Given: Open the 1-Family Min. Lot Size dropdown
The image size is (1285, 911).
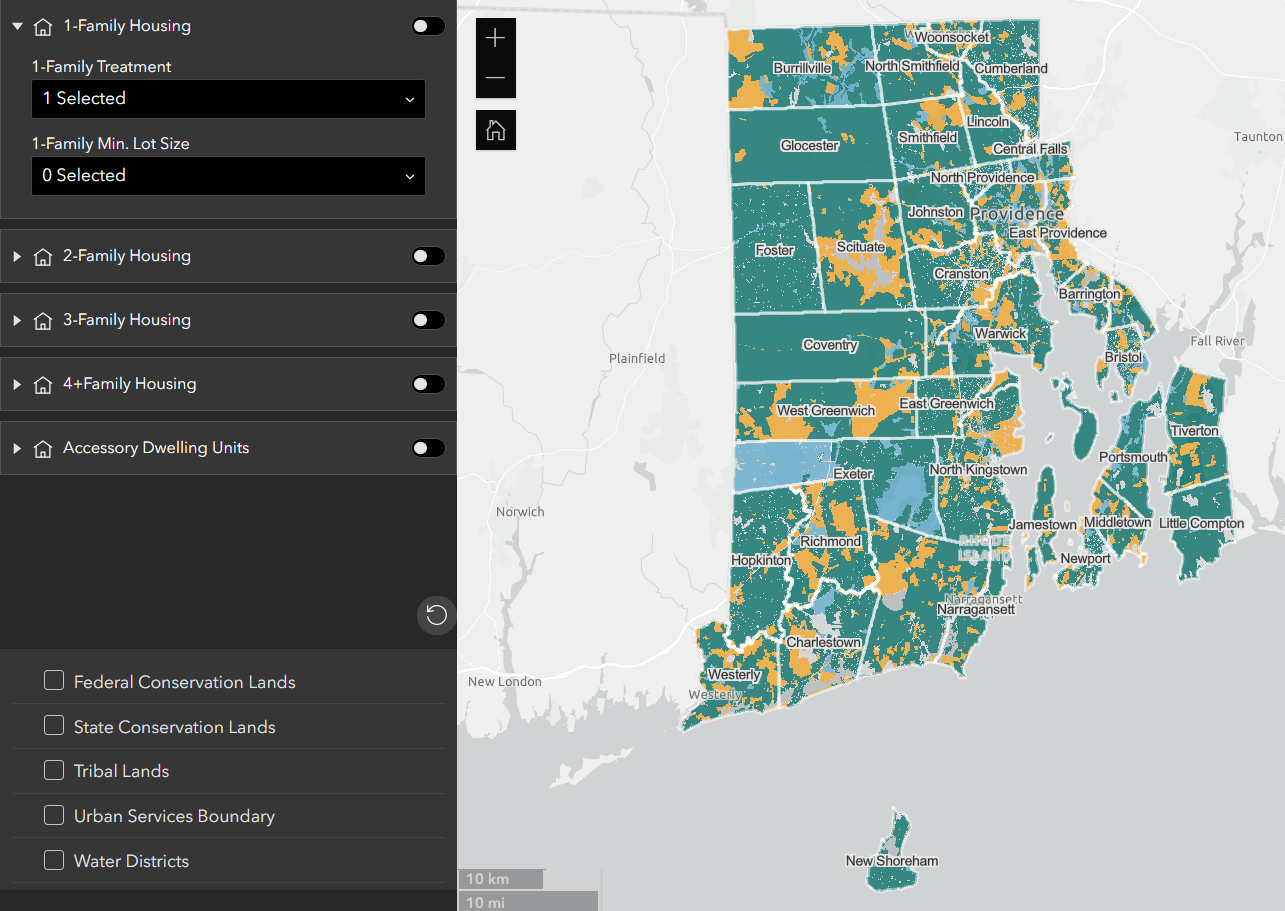Looking at the screenshot, I should point(228,175).
